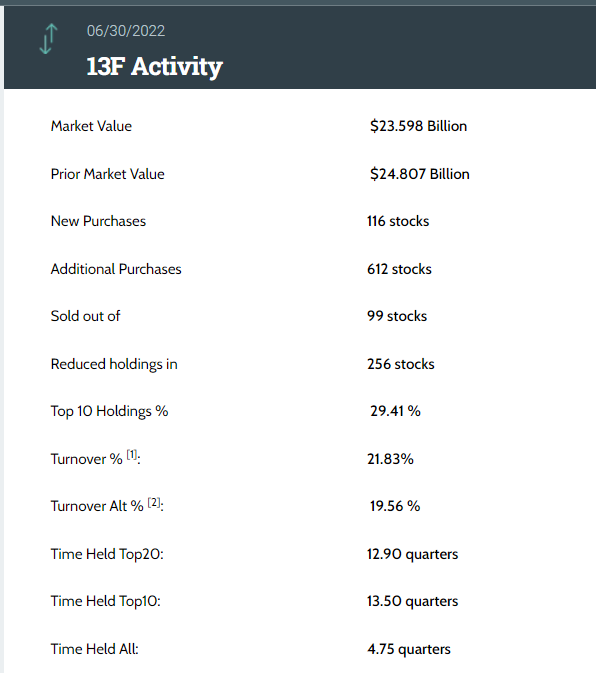The image size is (596, 673).
Task: Click the Time Held All label
Action: [x=95, y=649]
